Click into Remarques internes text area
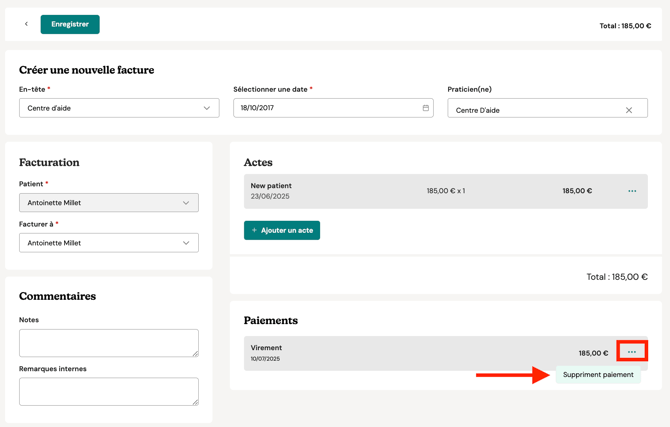This screenshot has width=670, height=427. point(108,391)
